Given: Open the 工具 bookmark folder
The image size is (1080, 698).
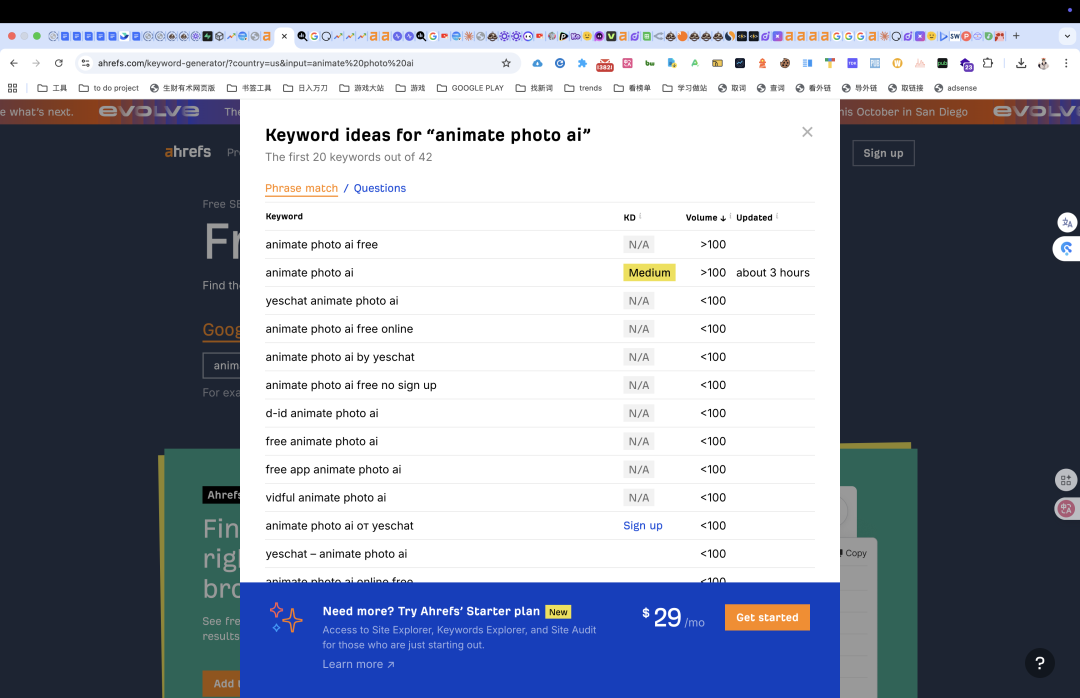Looking at the screenshot, I should tap(52, 88).
